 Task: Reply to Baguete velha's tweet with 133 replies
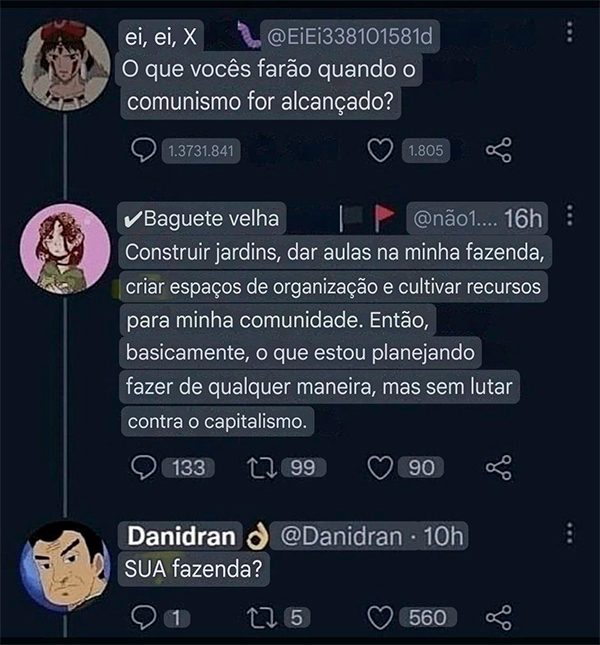point(143,468)
